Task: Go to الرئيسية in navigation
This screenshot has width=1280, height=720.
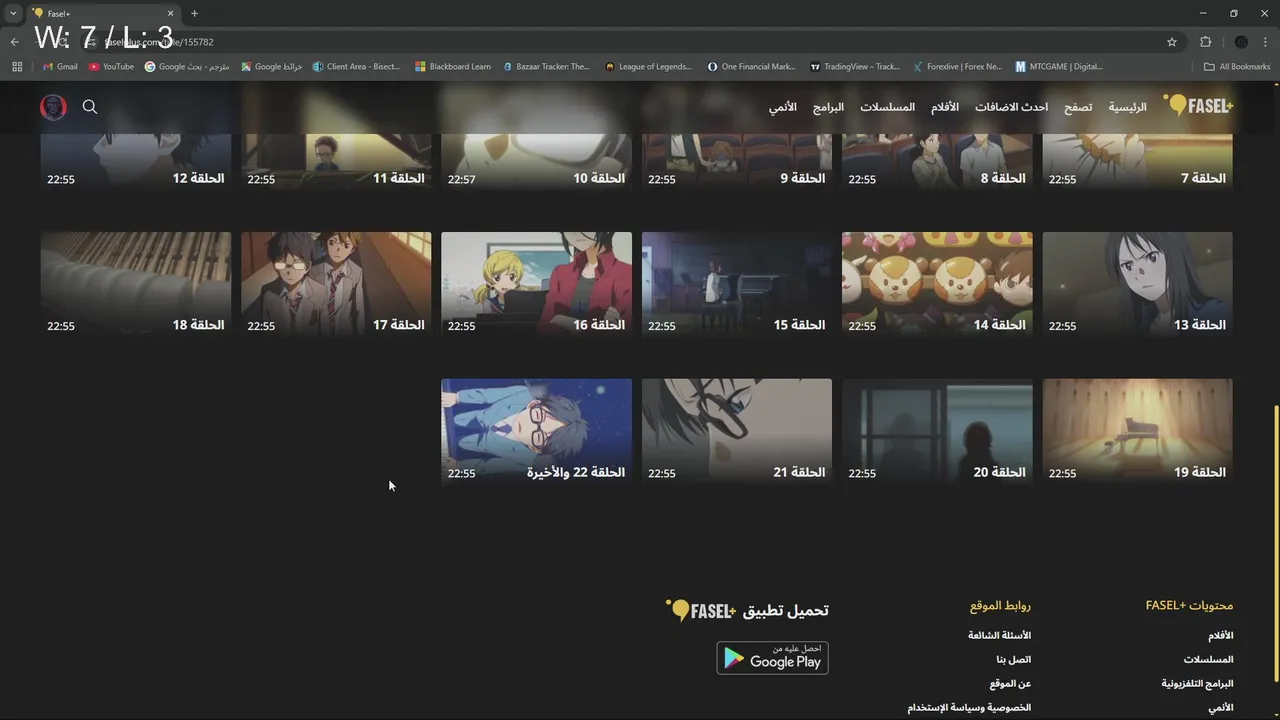Action: pyautogui.click(x=1128, y=107)
